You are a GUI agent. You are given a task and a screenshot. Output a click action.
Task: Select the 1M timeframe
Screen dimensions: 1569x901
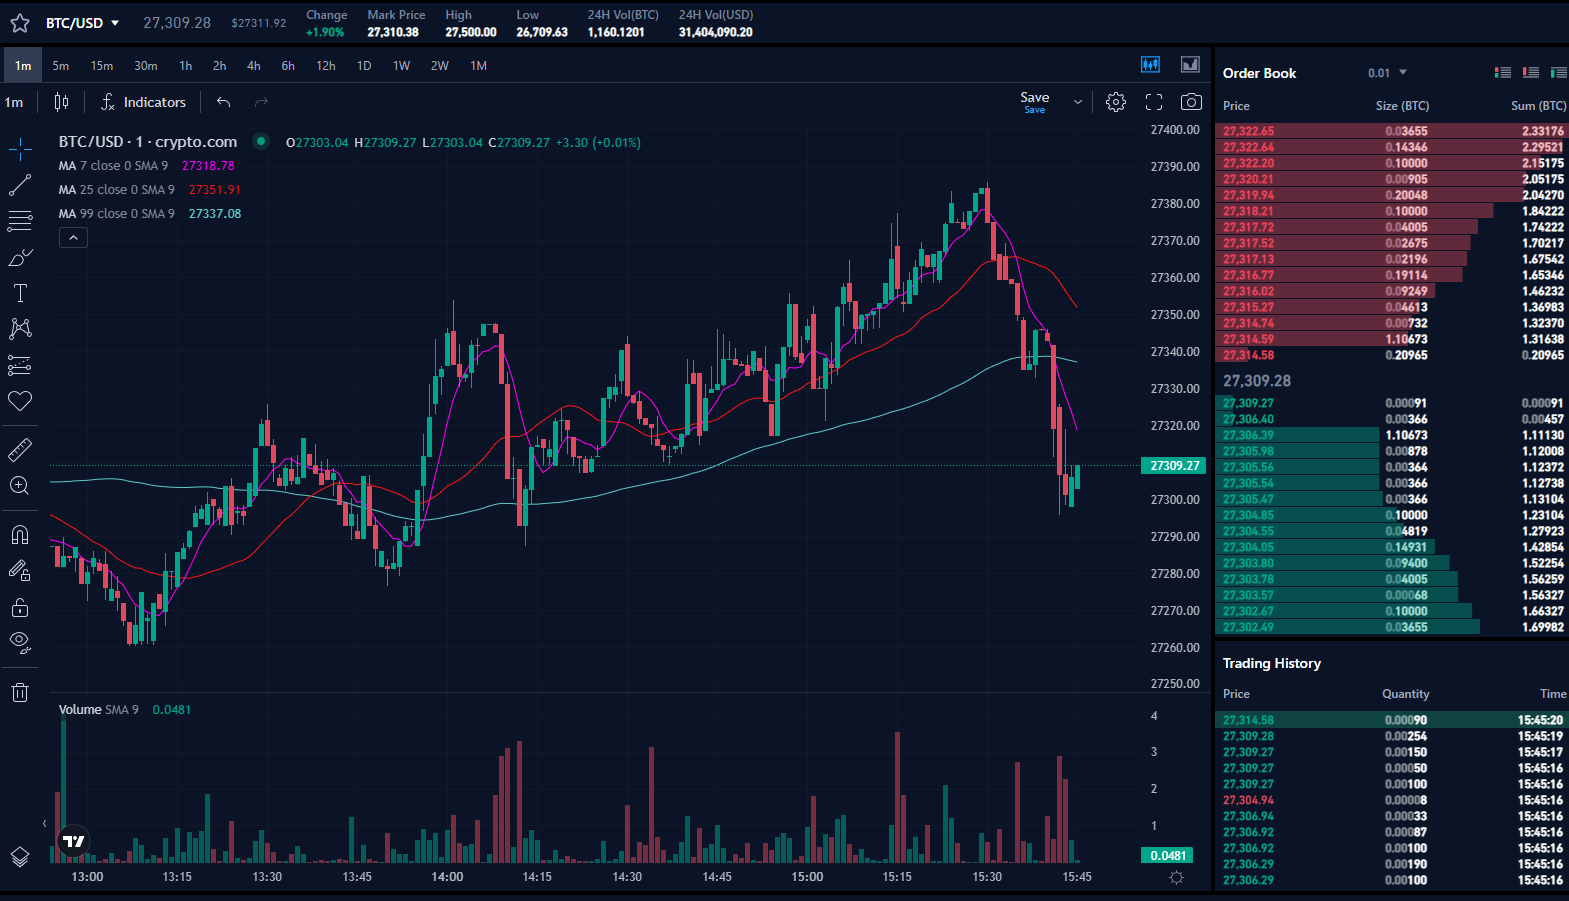[x=479, y=66]
